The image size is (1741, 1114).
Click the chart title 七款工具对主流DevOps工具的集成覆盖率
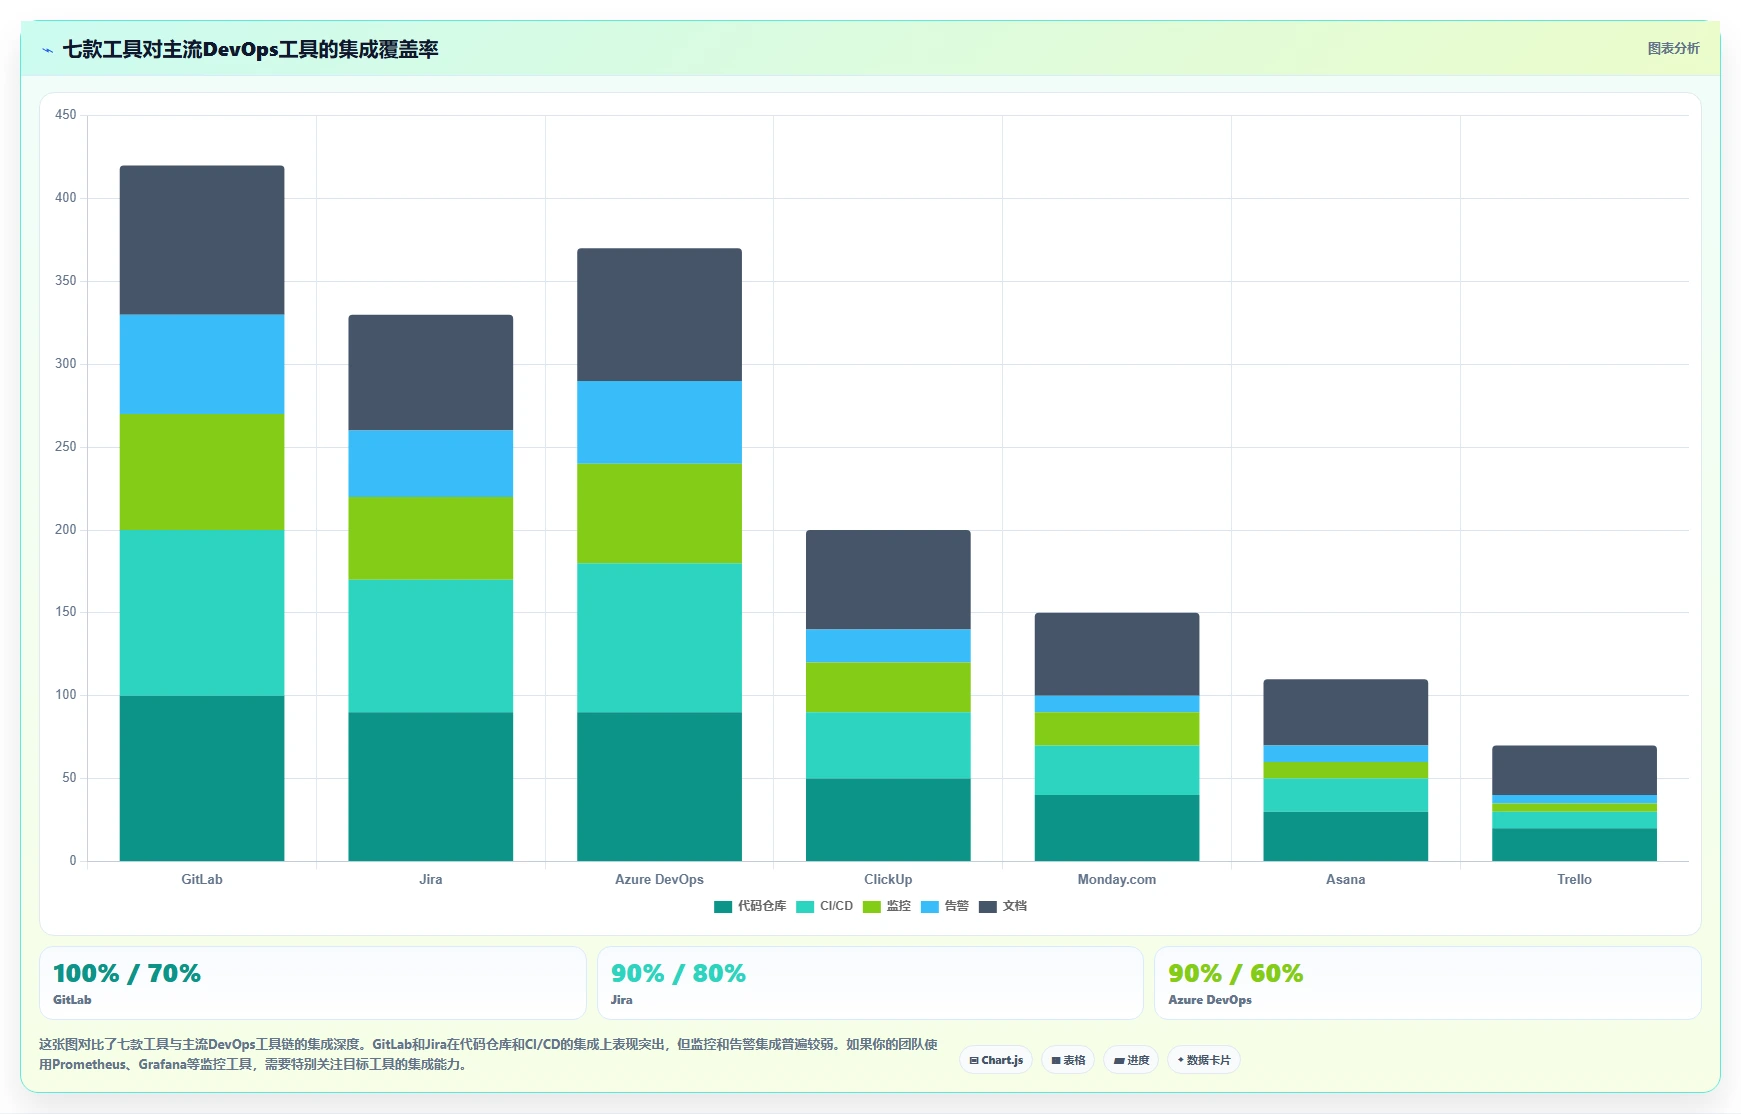(251, 49)
